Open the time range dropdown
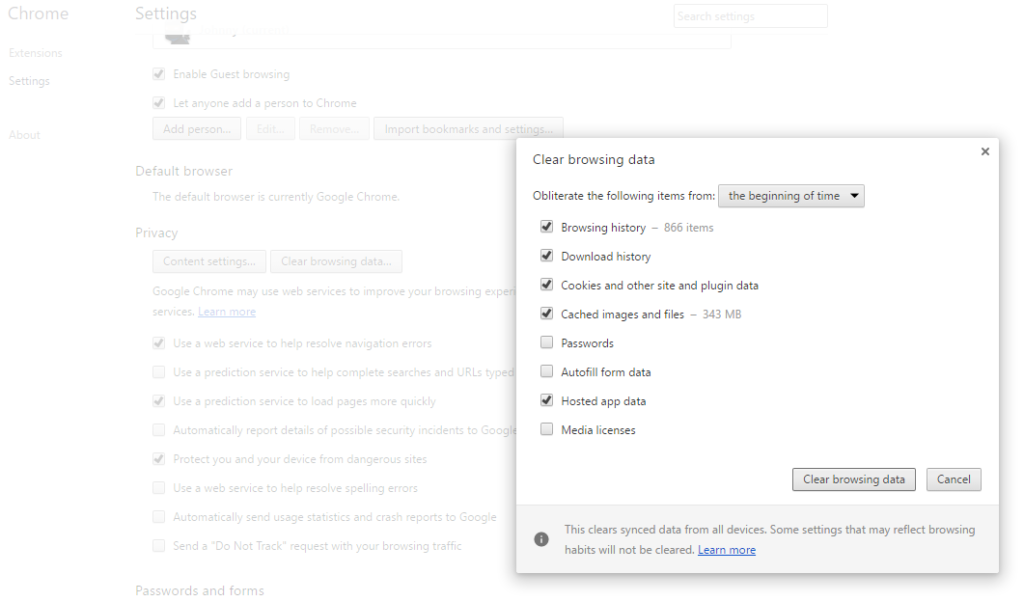1024x602 pixels. pyautogui.click(x=791, y=196)
